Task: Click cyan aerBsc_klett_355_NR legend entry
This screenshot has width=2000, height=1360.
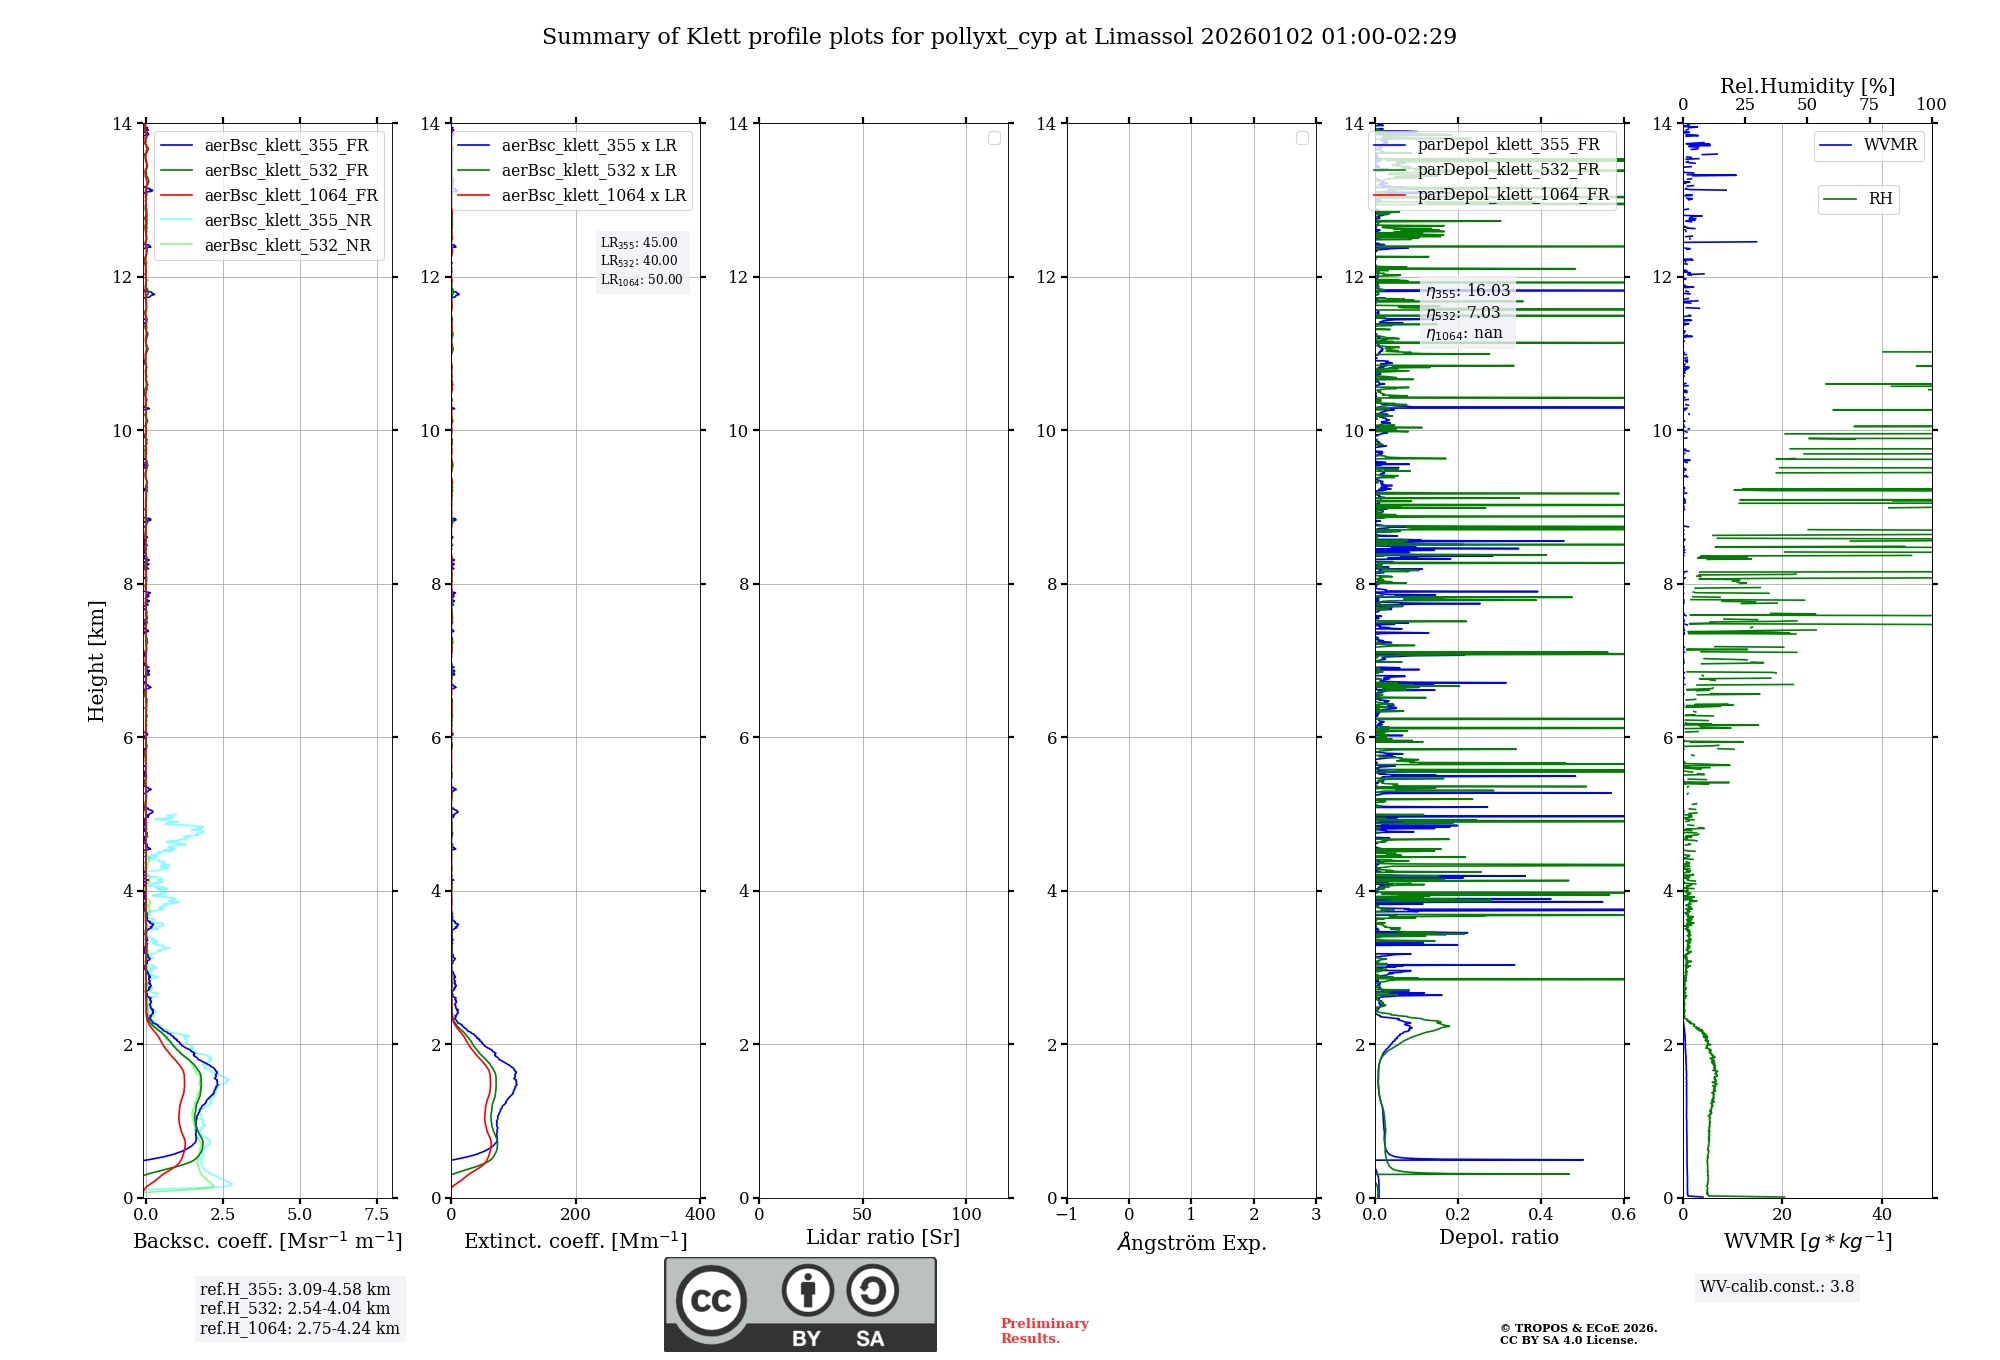Action: [x=287, y=221]
